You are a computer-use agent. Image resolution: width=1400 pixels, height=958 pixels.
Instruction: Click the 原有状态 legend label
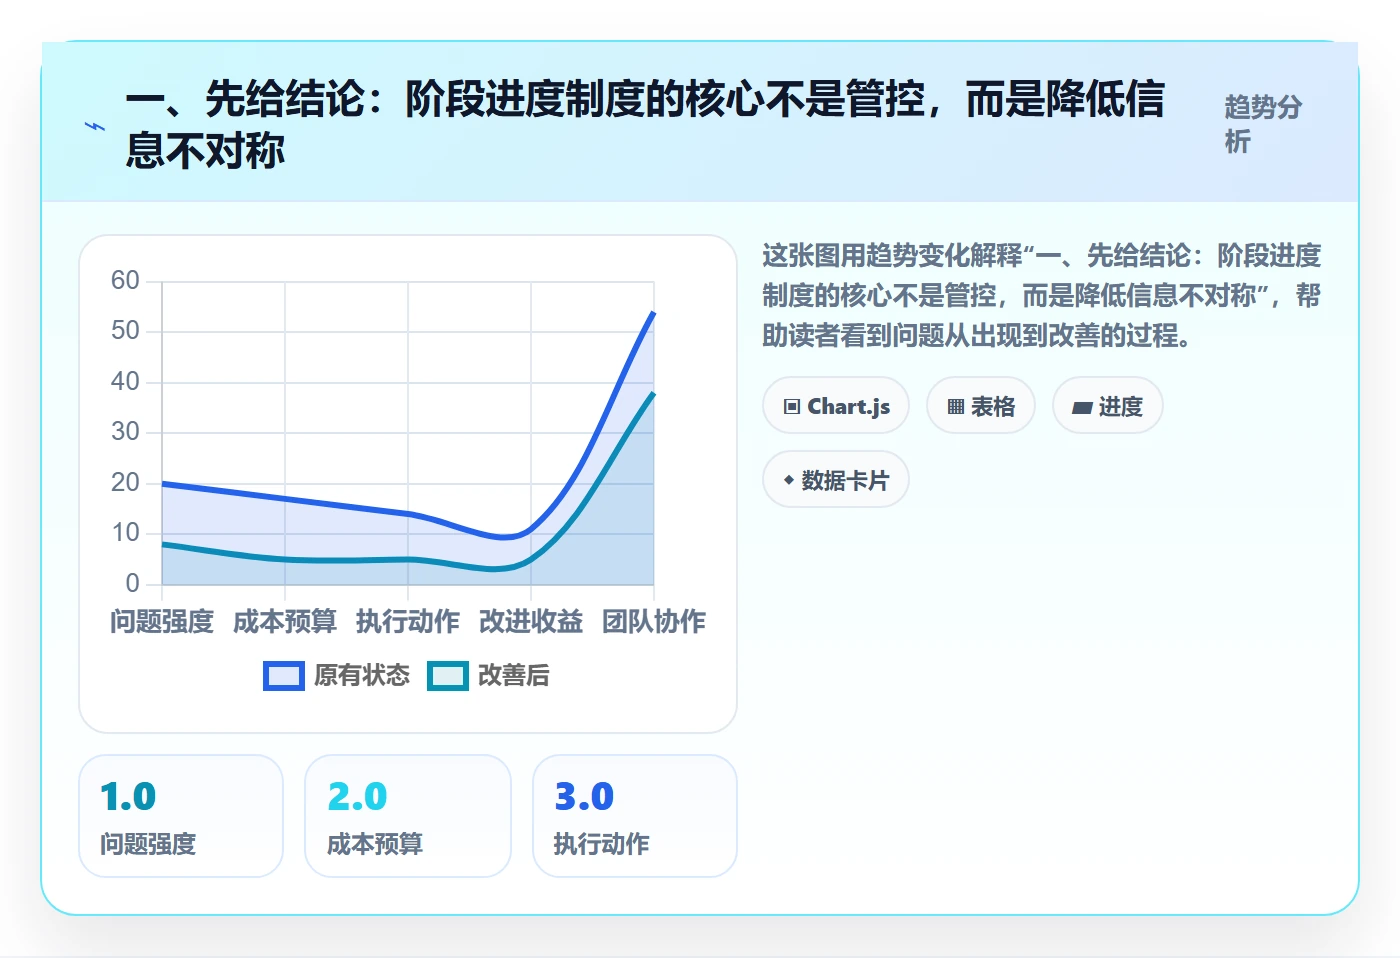coord(362,676)
